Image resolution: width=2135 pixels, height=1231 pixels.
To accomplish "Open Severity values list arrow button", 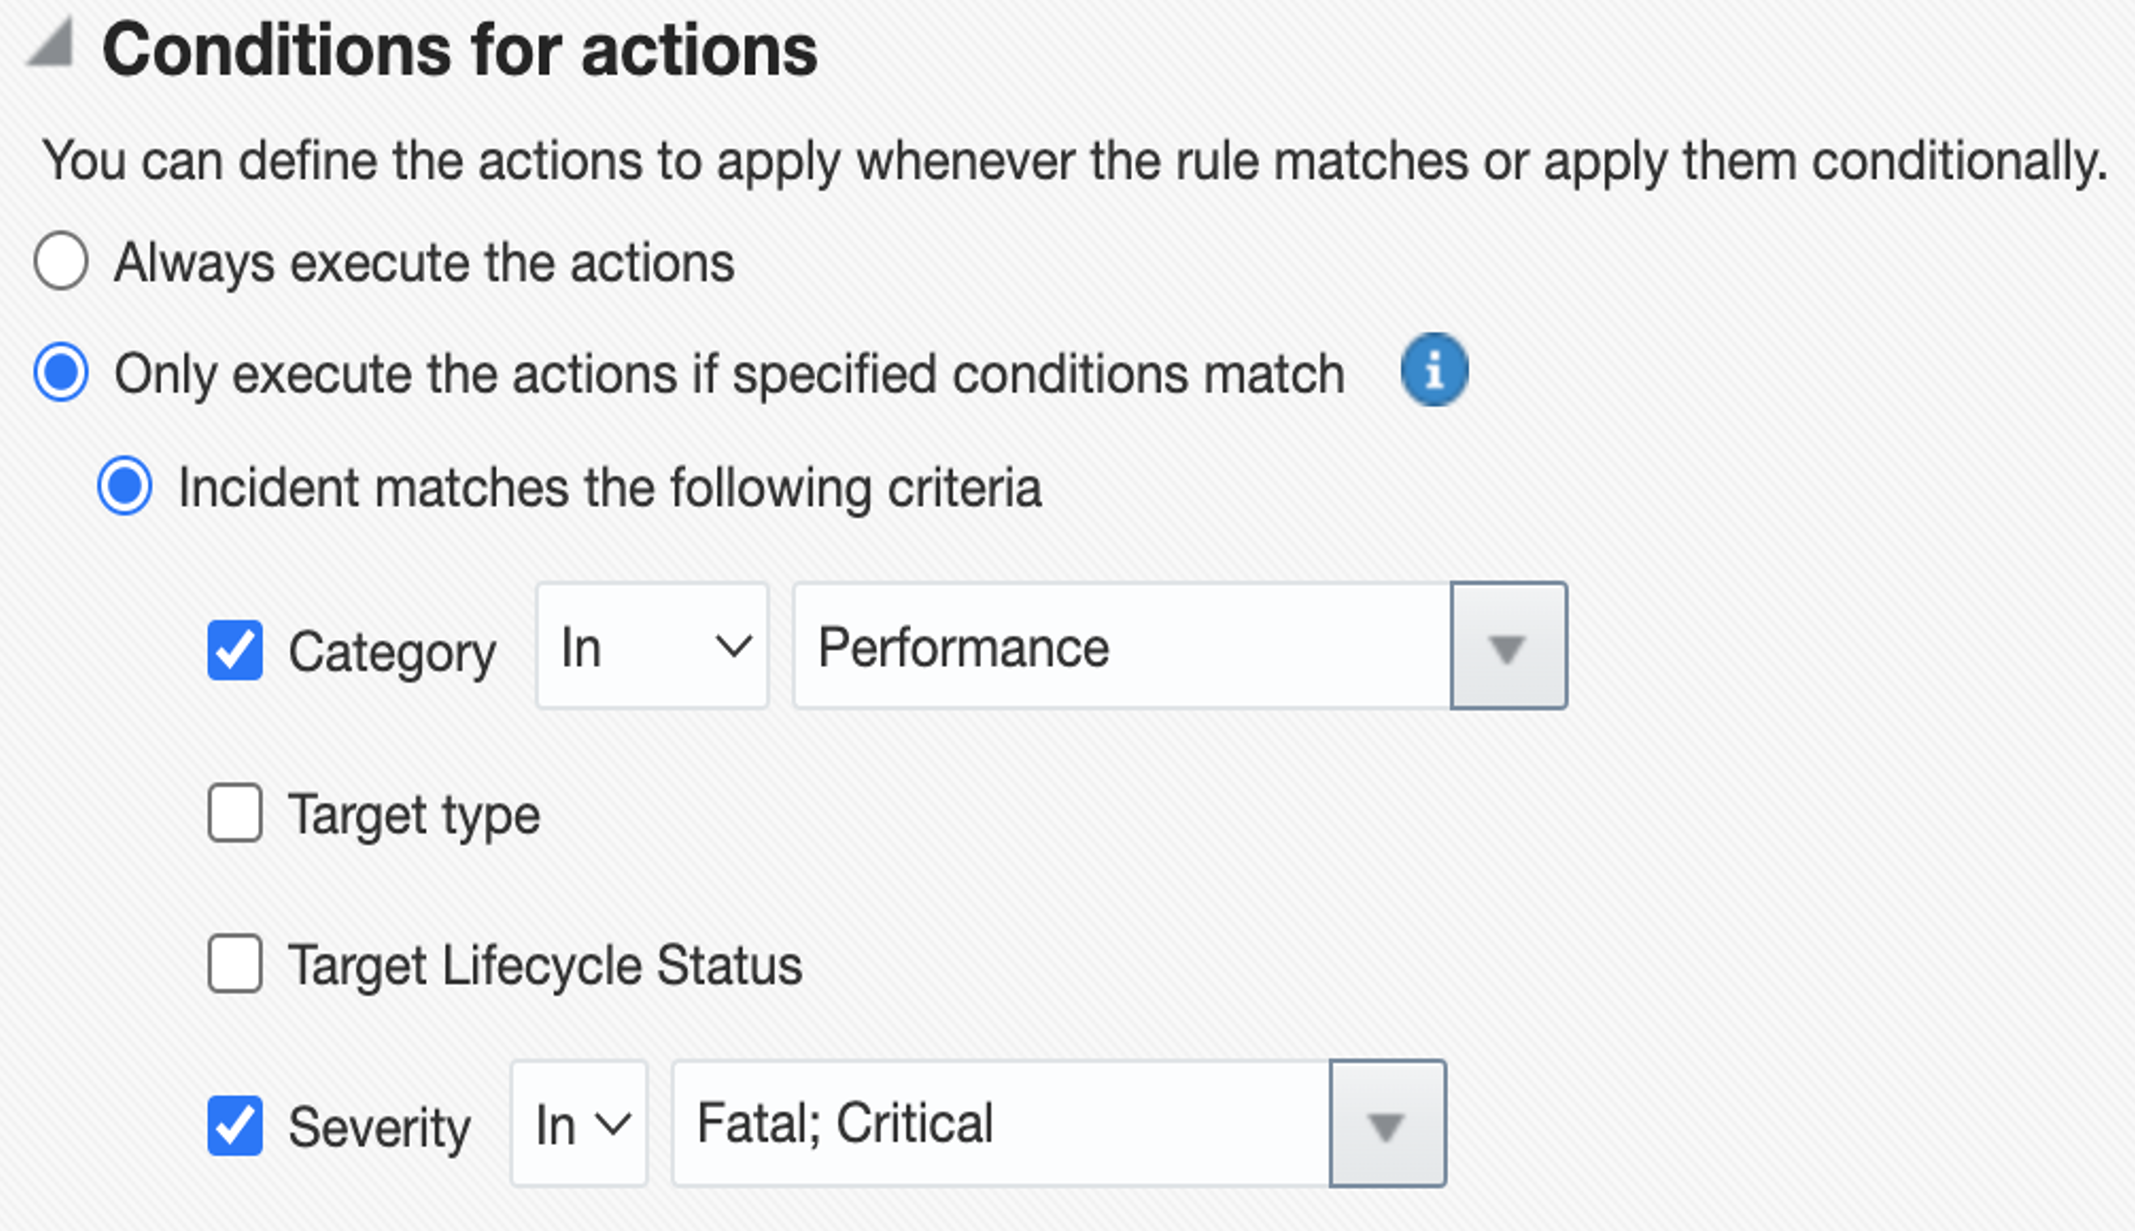I will (1387, 1124).
